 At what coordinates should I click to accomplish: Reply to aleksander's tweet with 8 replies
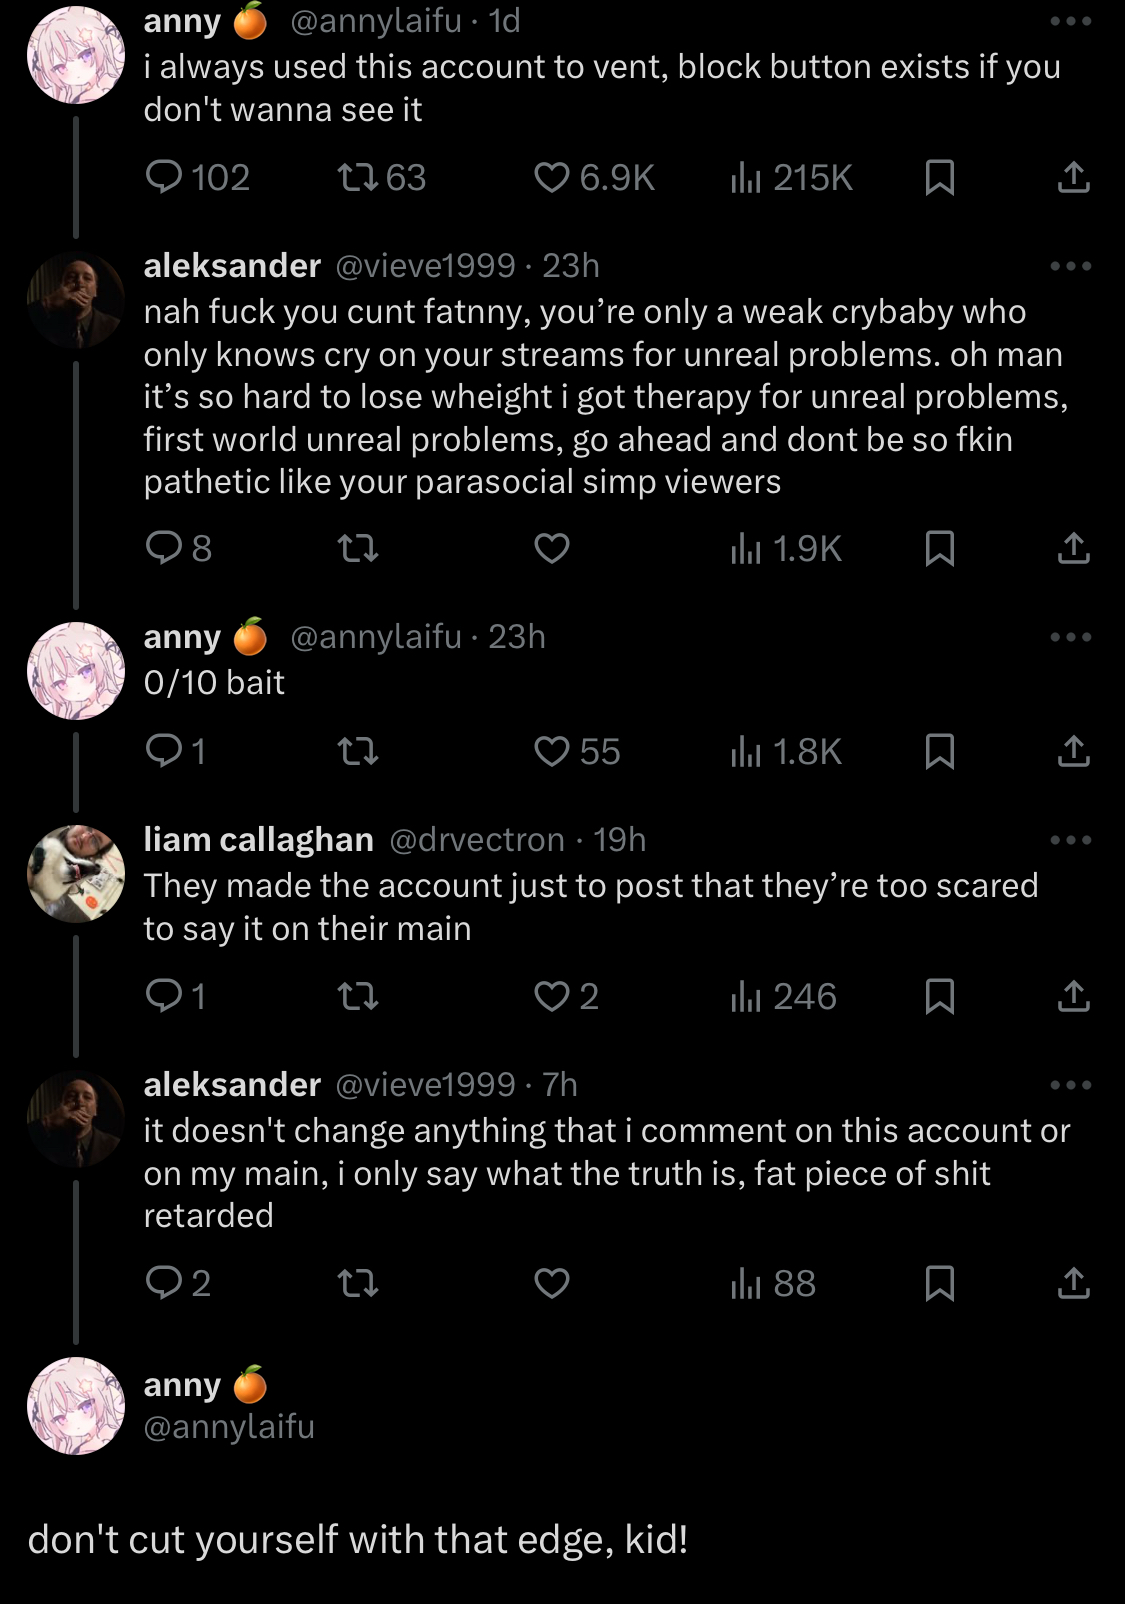(x=164, y=548)
